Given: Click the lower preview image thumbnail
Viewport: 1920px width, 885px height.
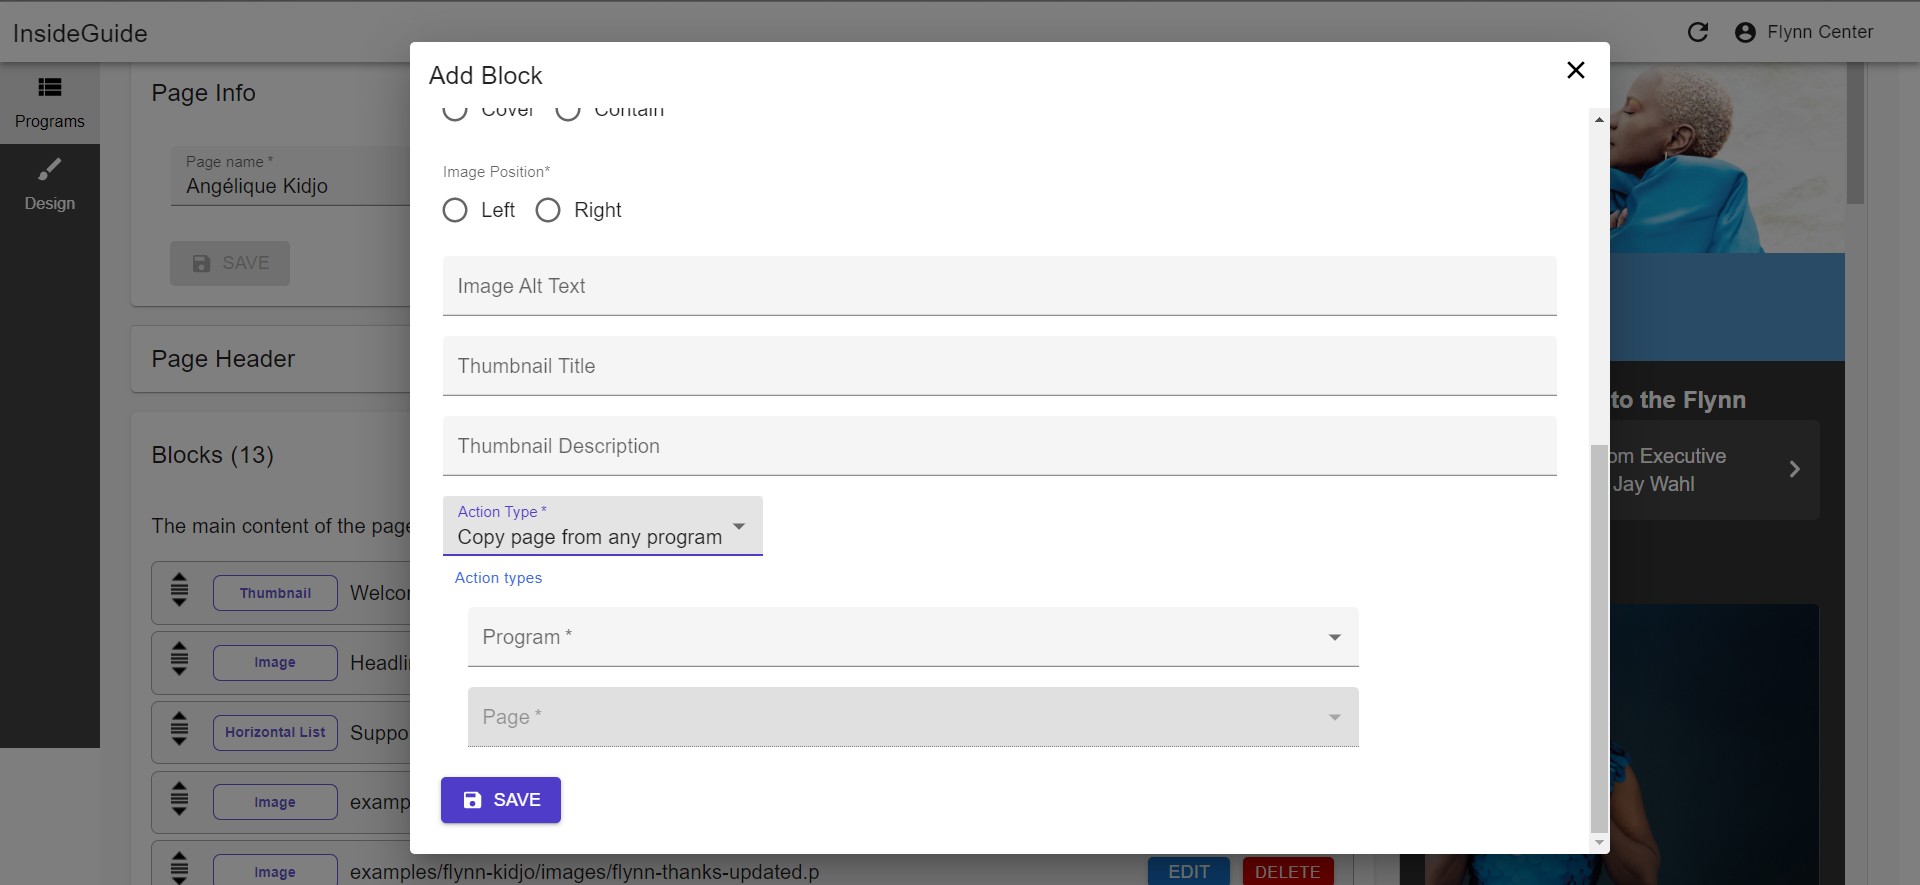Looking at the screenshot, I should [x=1714, y=744].
